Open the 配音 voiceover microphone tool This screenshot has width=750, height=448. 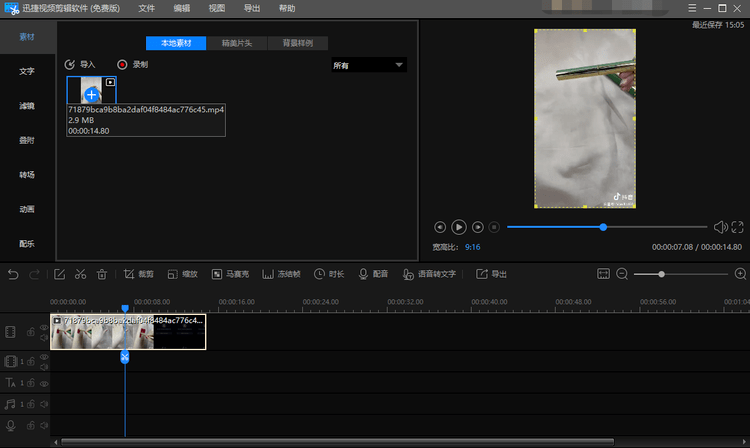pos(373,274)
